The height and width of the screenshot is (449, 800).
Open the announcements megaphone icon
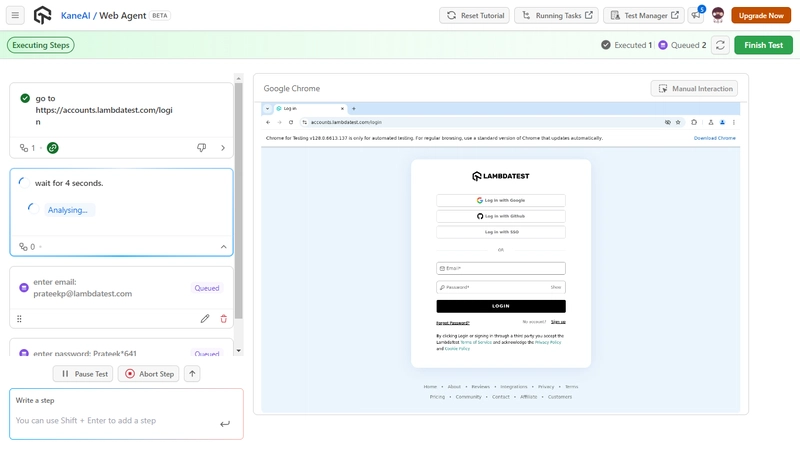click(696, 15)
